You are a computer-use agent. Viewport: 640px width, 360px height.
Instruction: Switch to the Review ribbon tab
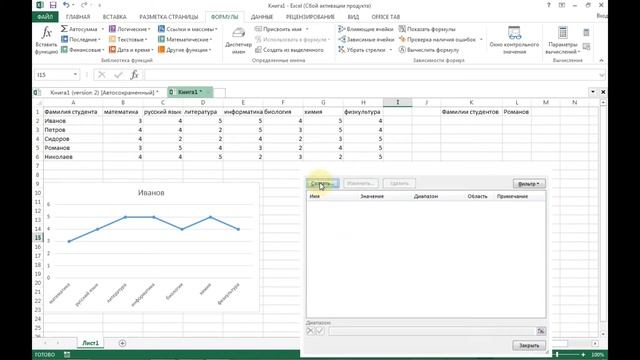tap(310, 17)
